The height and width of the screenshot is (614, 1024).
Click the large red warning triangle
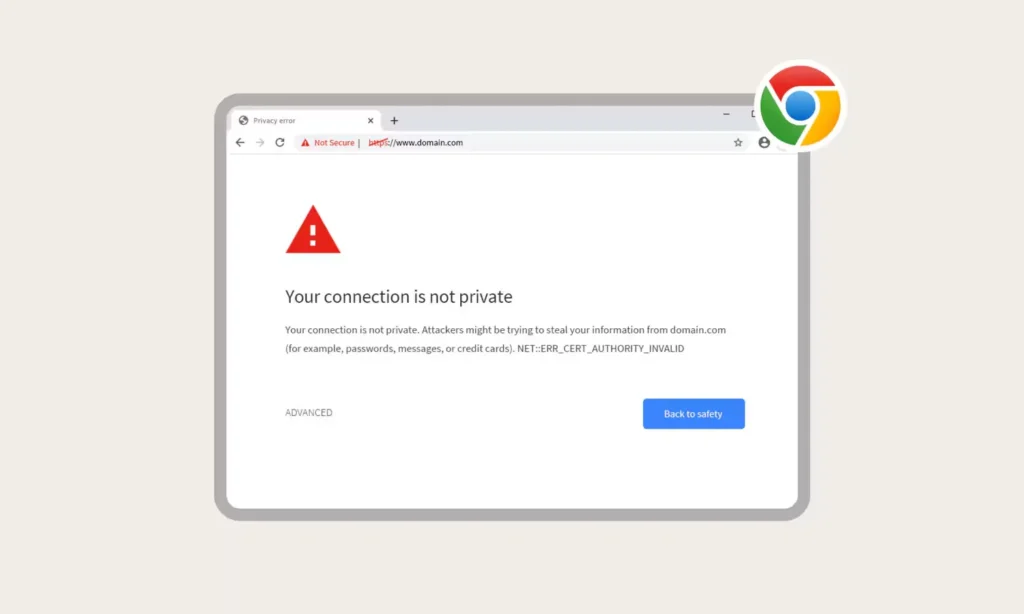pos(313,229)
